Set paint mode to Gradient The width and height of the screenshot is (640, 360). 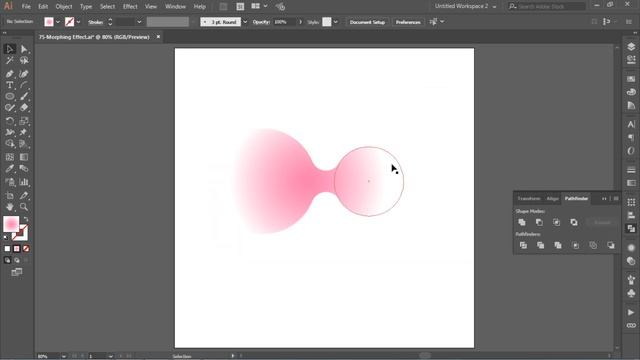pos(17,249)
